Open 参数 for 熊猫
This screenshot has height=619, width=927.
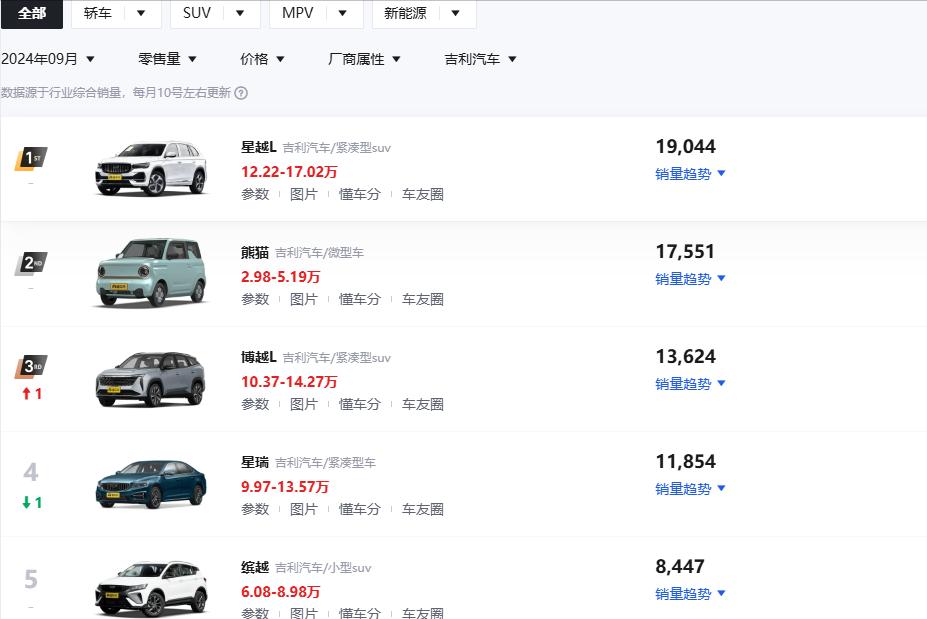255,300
